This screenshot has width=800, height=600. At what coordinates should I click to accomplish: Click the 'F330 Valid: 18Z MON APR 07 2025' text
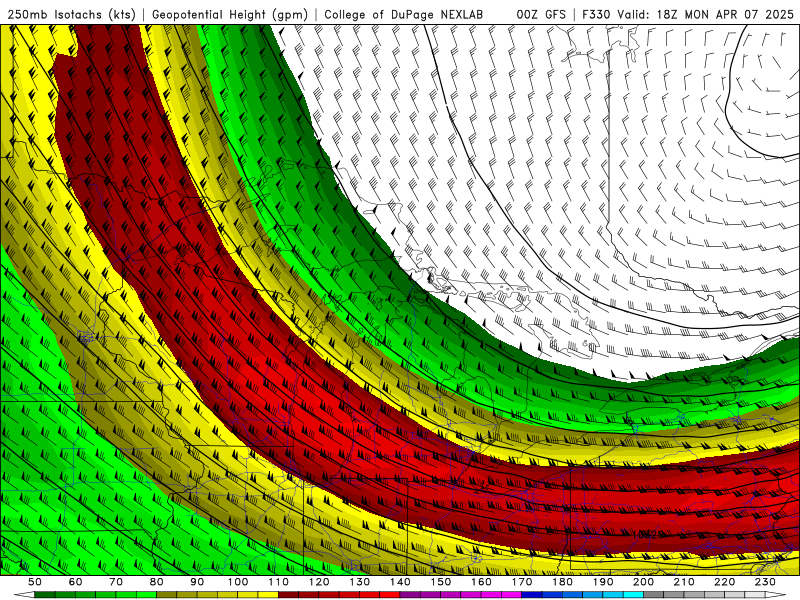point(688,14)
